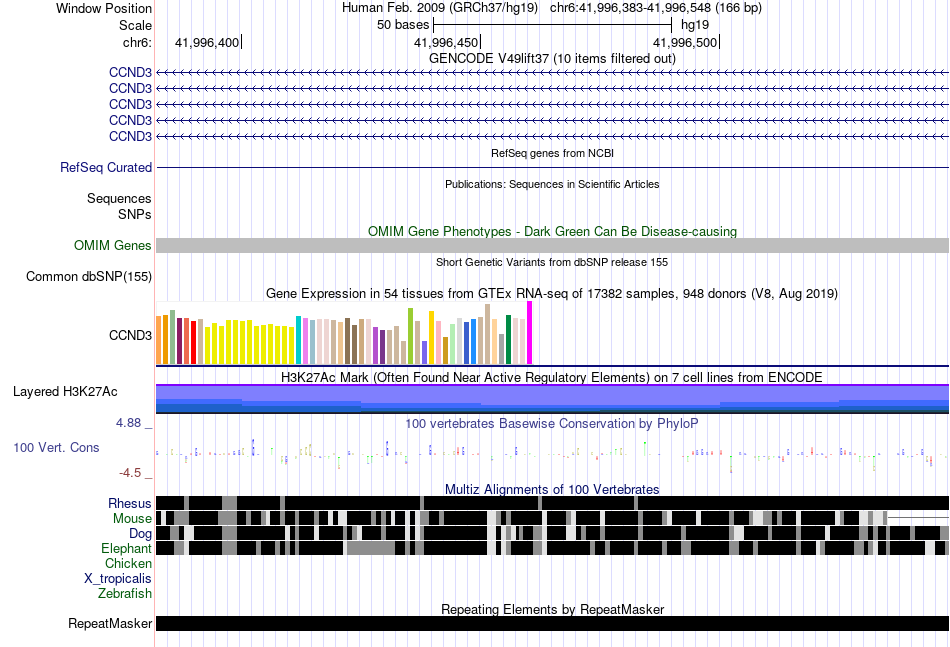Click the Chicken alignment row label
Image resolution: width=950 pixels, height=647 pixels.
(128, 563)
